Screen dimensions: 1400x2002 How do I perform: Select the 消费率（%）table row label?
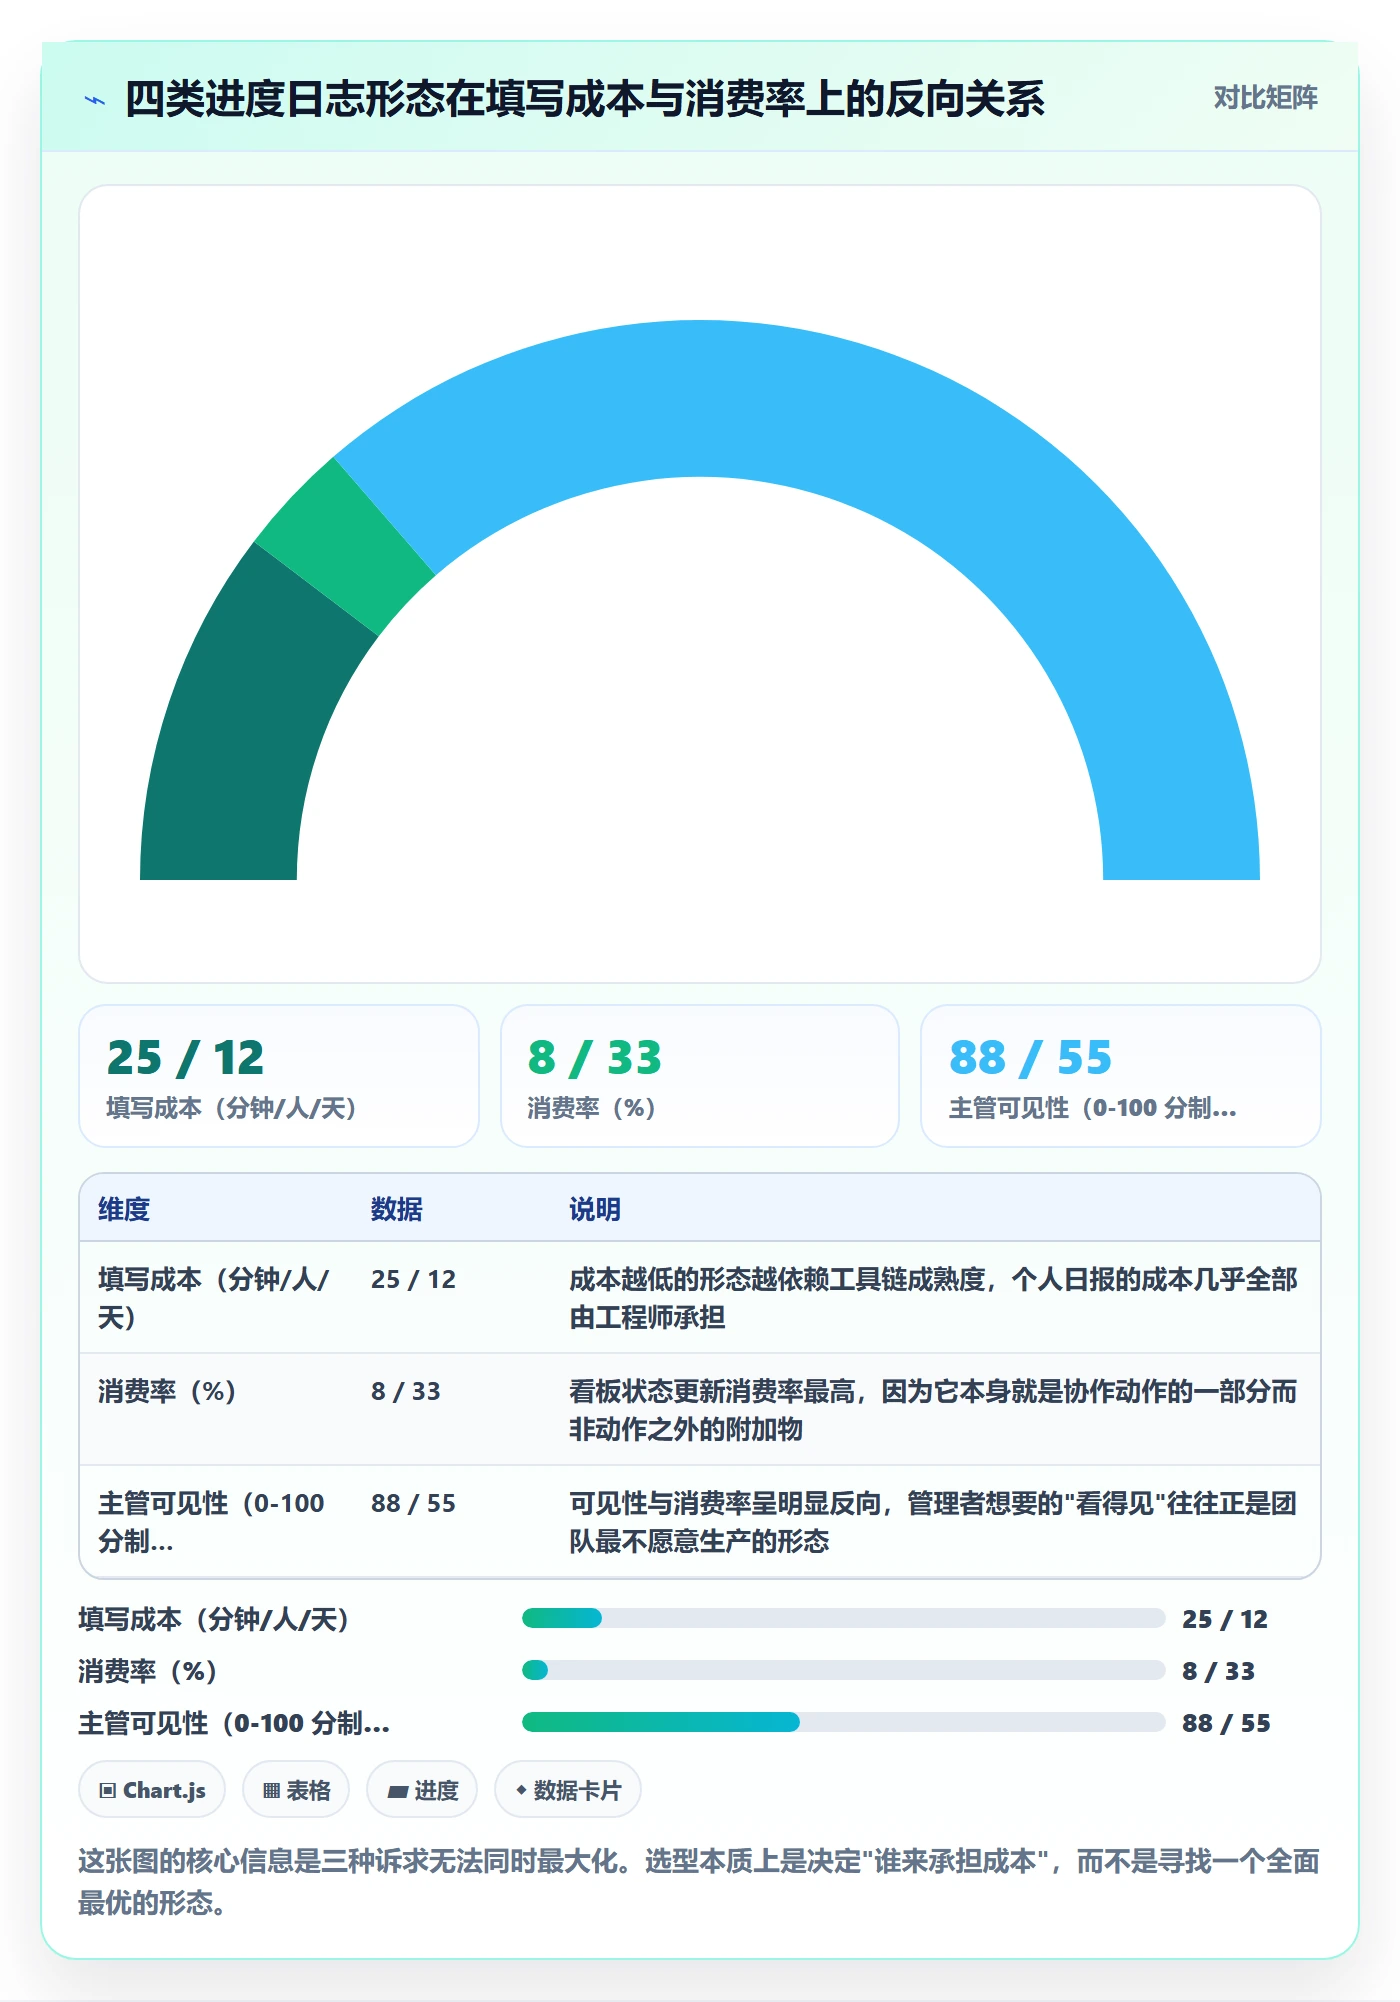(x=167, y=1391)
